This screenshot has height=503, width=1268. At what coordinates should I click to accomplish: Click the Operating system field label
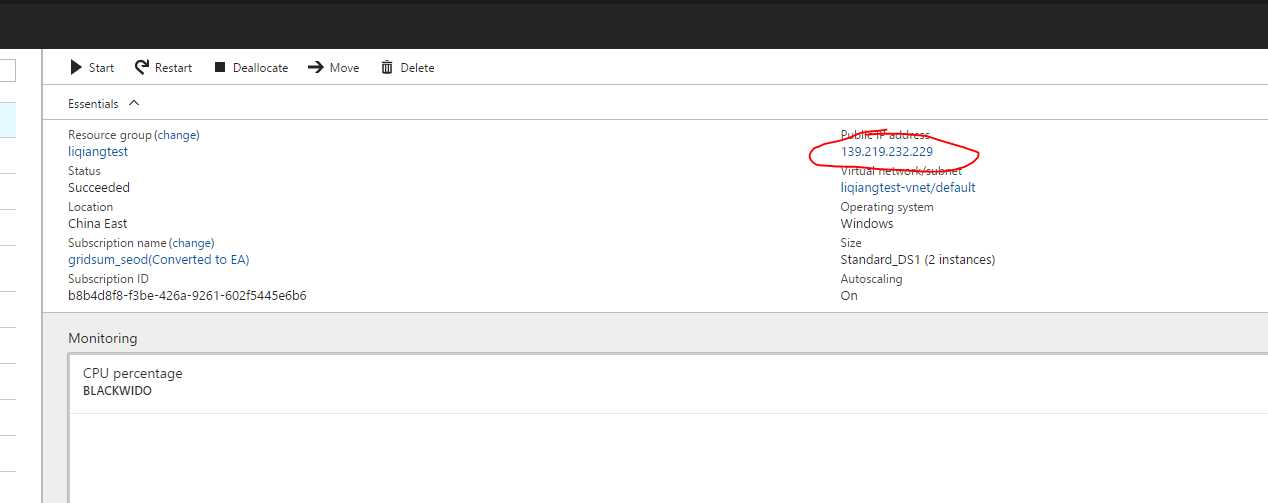tap(887, 207)
